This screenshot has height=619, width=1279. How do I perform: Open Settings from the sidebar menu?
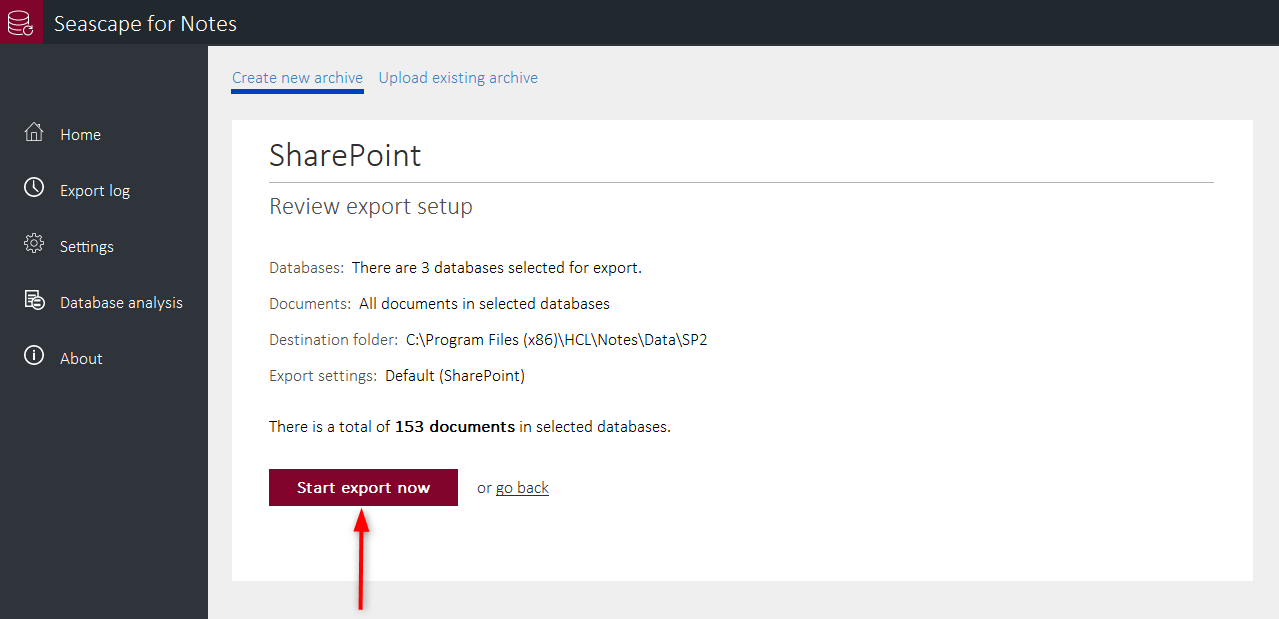point(87,247)
